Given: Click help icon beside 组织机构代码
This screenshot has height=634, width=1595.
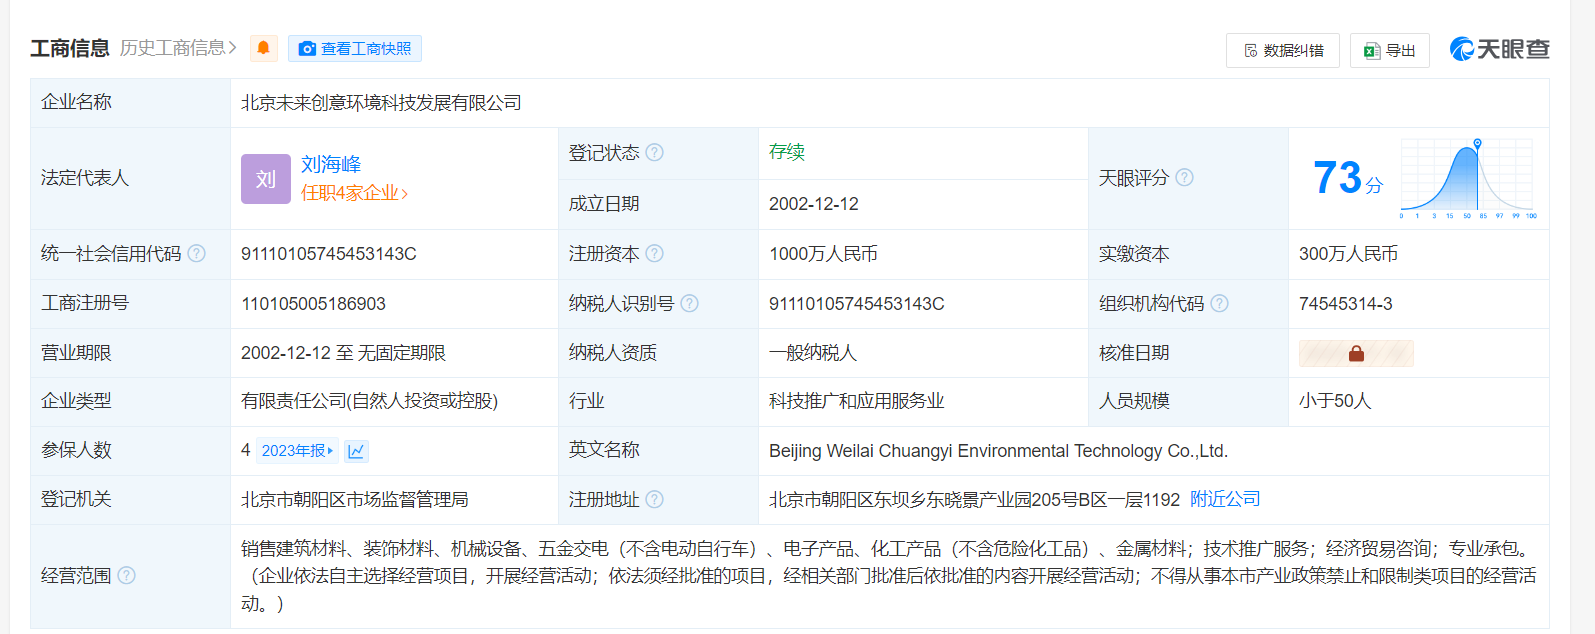Looking at the screenshot, I should click(x=1219, y=303).
